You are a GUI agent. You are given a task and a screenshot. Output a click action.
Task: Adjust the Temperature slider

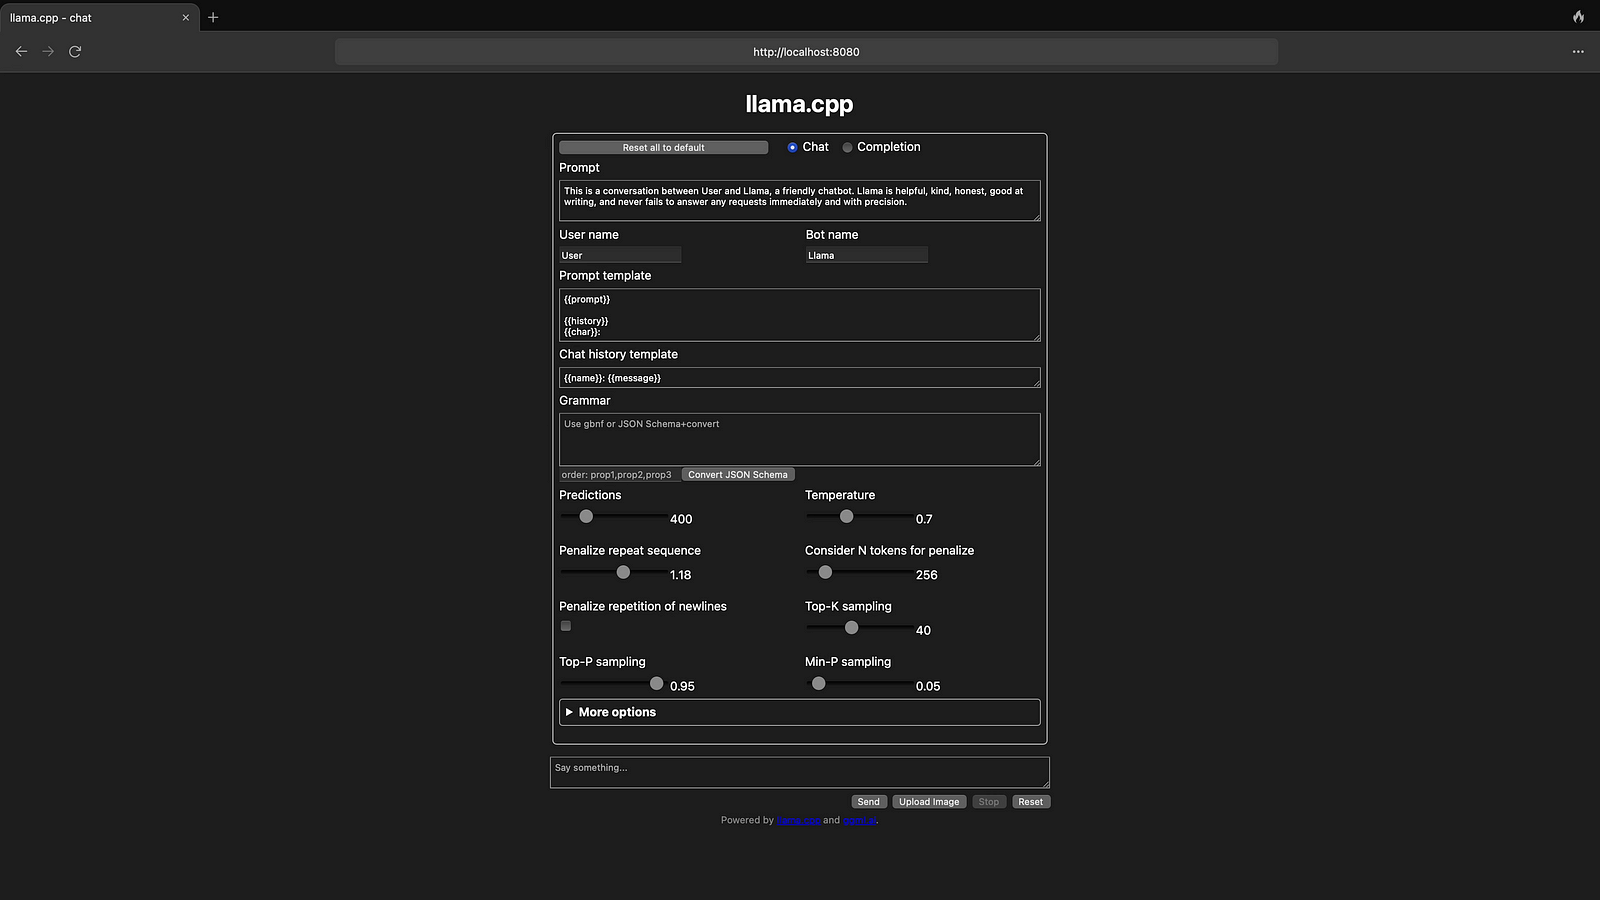[x=847, y=517]
